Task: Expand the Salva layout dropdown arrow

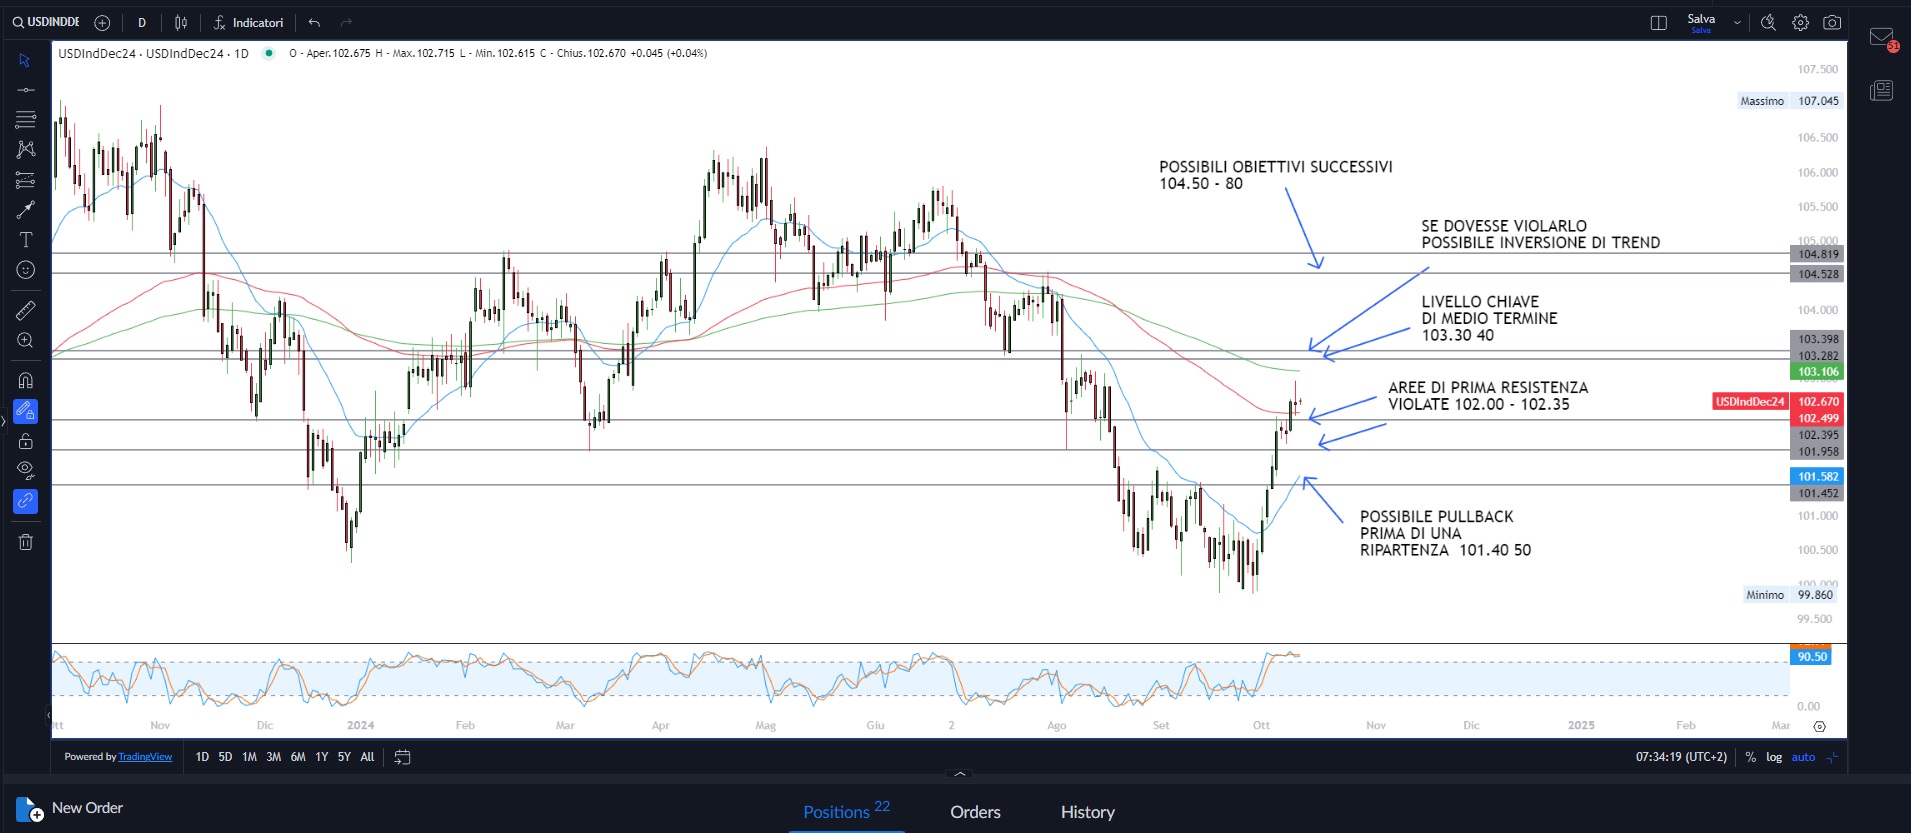Action: [1737, 23]
